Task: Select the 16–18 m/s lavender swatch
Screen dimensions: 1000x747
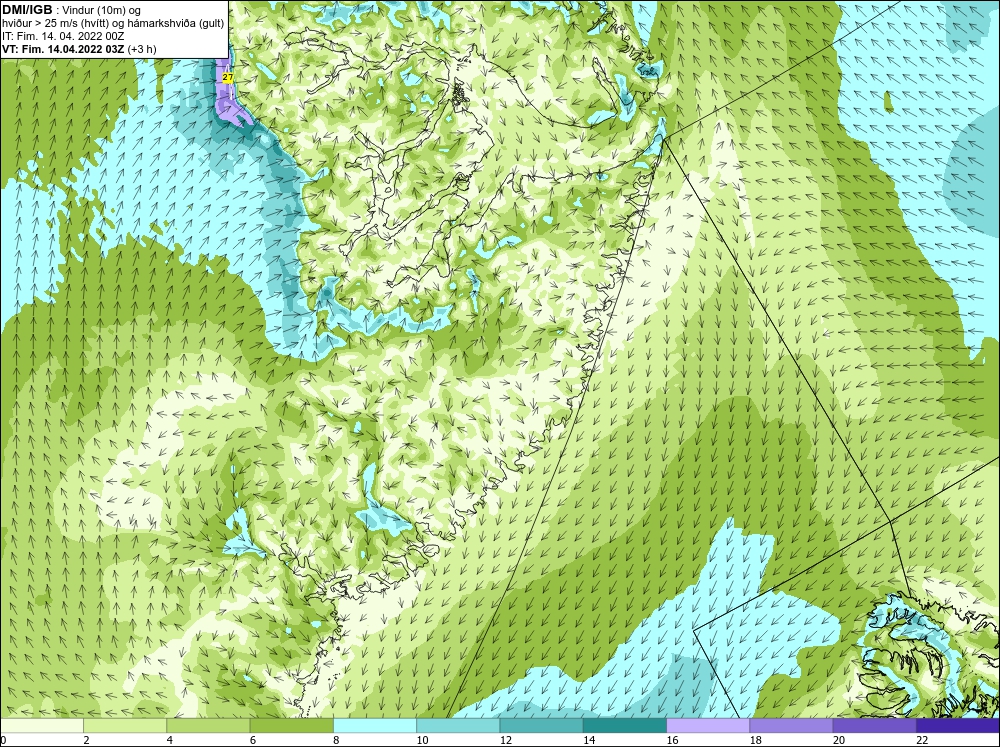Action: point(708,726)
